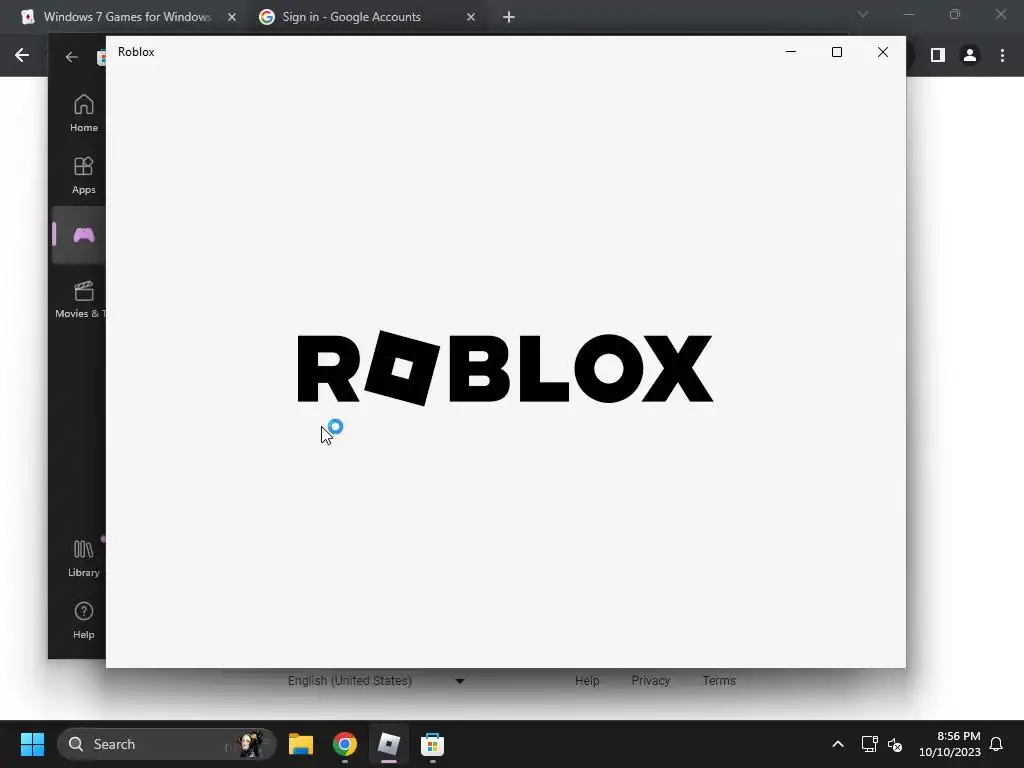Maximize the Roblox window
This screenshot has height=768, width=1024.
pyautogui.click(x=837, y=52)
